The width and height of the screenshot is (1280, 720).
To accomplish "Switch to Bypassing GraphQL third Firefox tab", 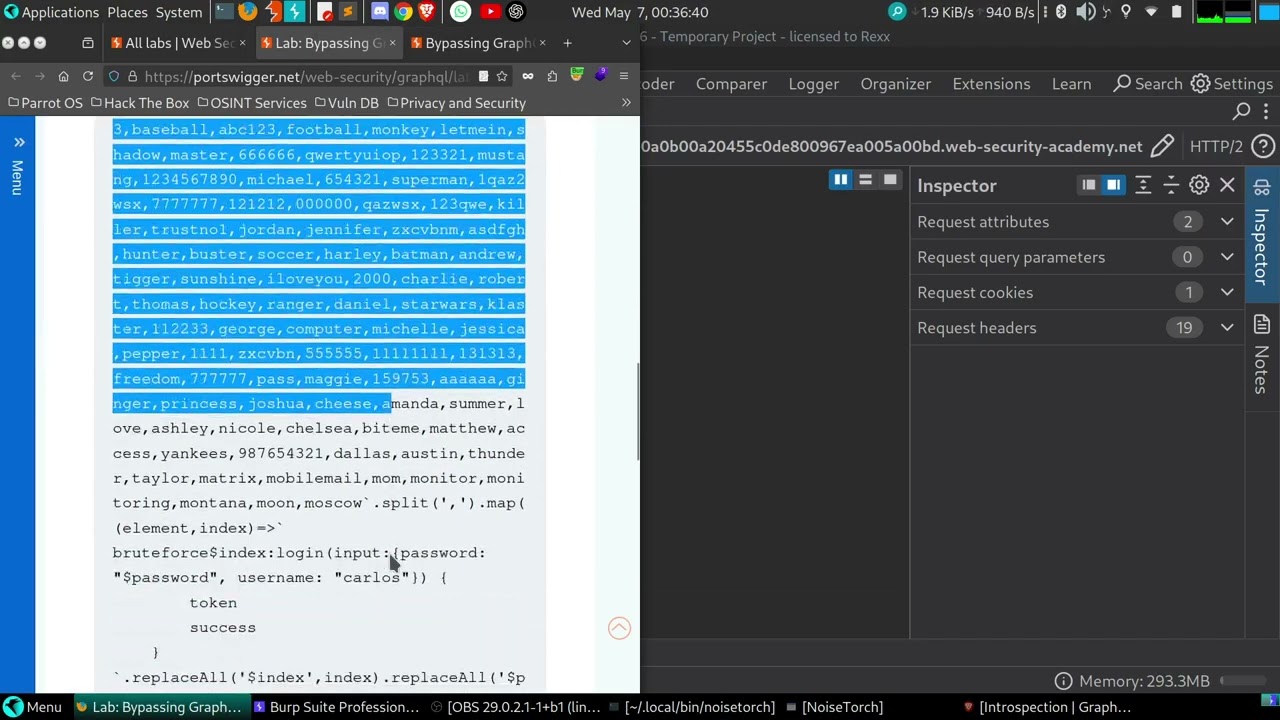I will coord(477,43).
